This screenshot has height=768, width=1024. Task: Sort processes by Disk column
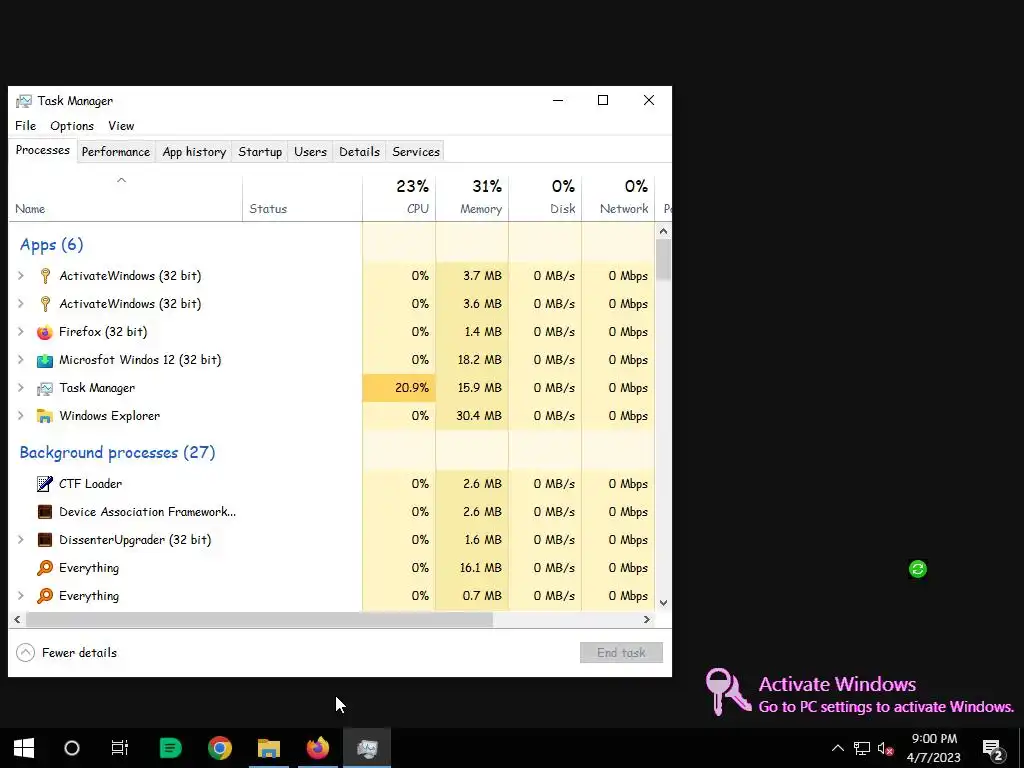(x=545, y=199)
